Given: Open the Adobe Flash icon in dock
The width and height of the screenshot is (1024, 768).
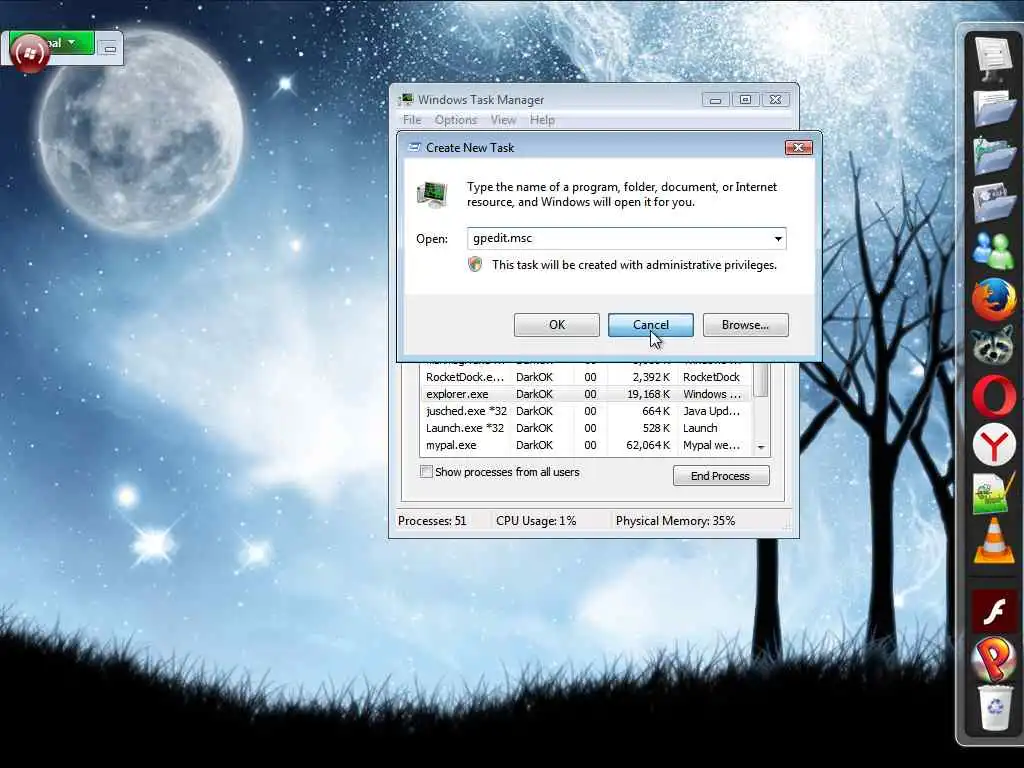Looking at the screenshot, I should tap(993, 612).
